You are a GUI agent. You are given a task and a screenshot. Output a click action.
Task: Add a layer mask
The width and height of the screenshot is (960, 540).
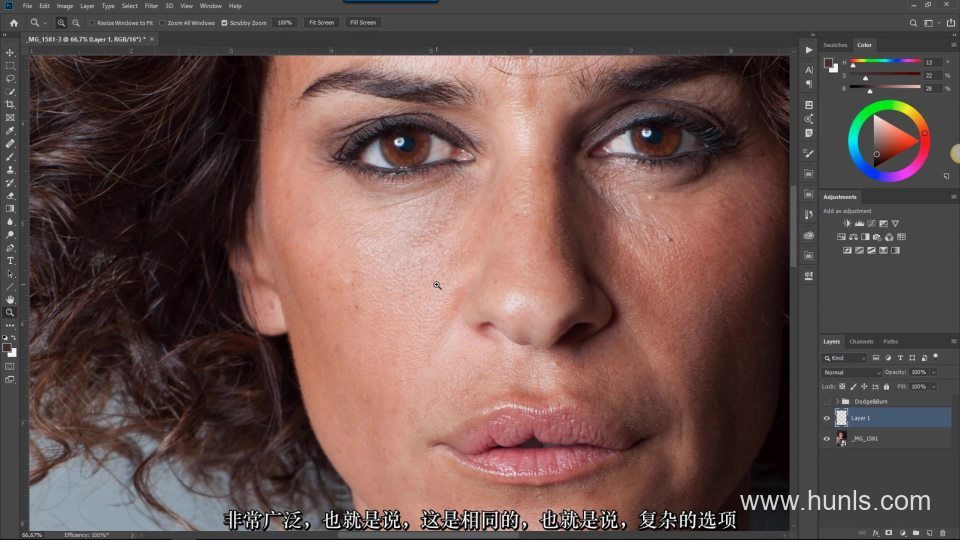[889, 533]
